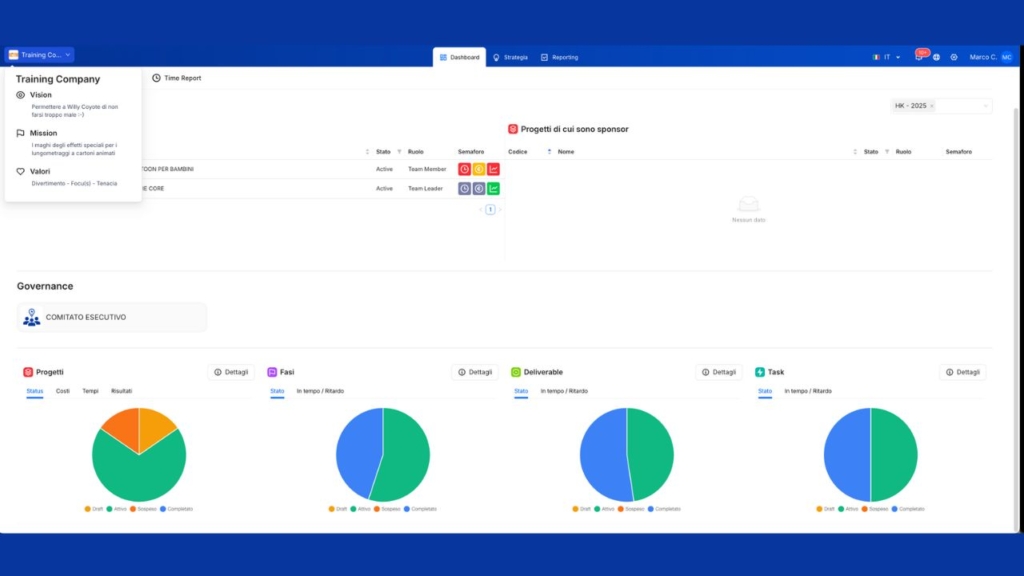1024x576 pixels.
Task: Click the MC user avatar
Action: [1006, 57]
